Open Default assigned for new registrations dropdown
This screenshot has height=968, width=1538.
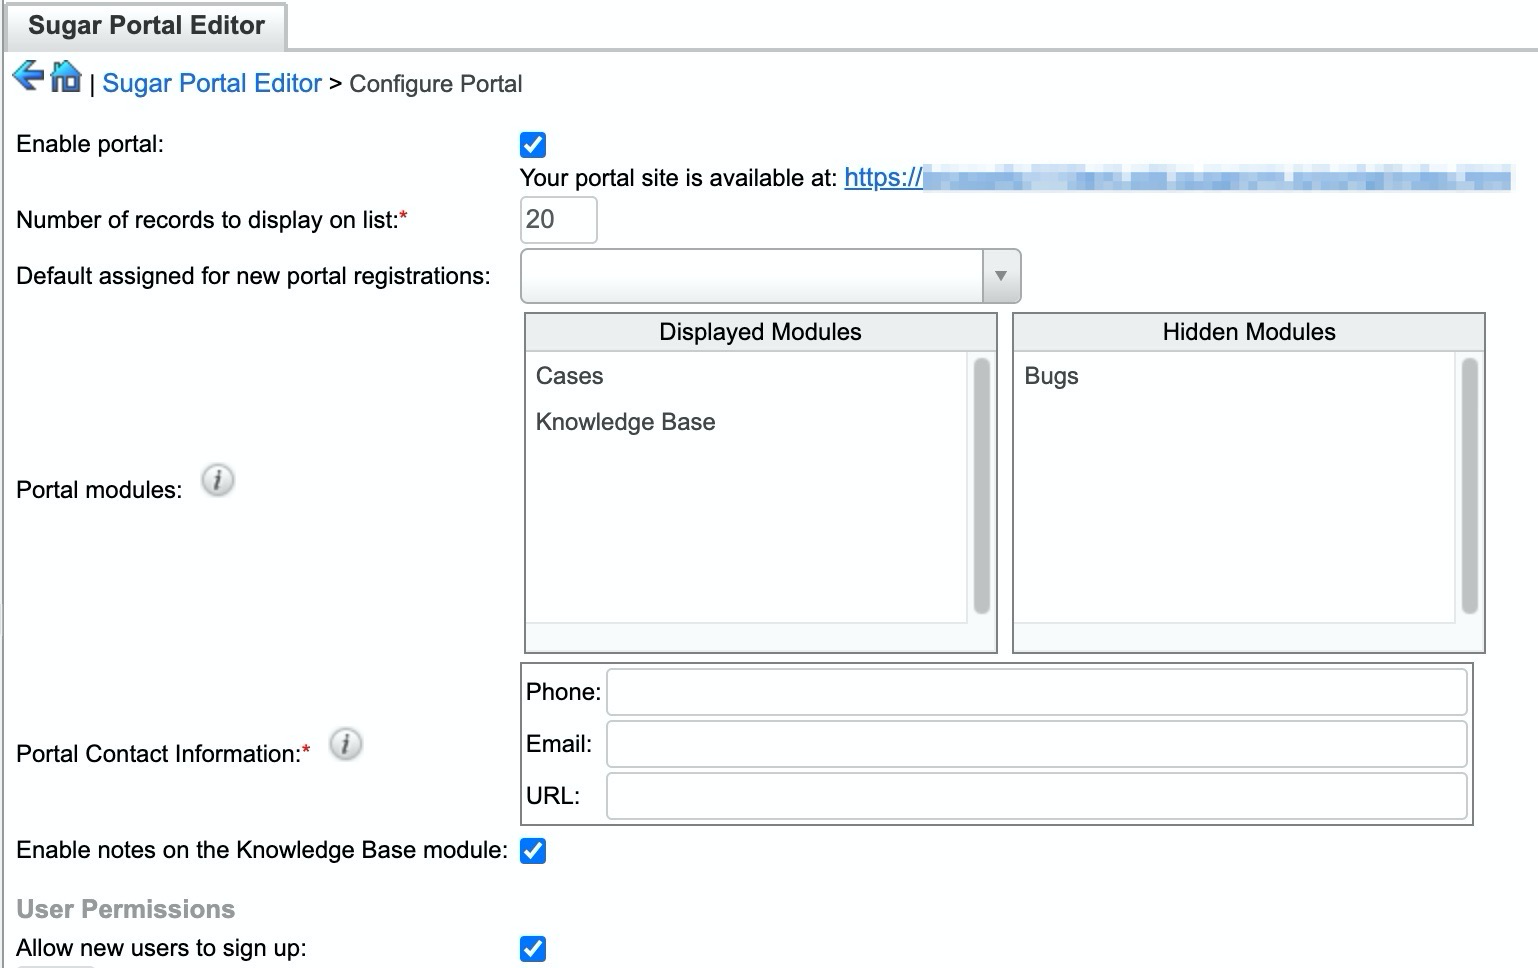click(752, 276)
